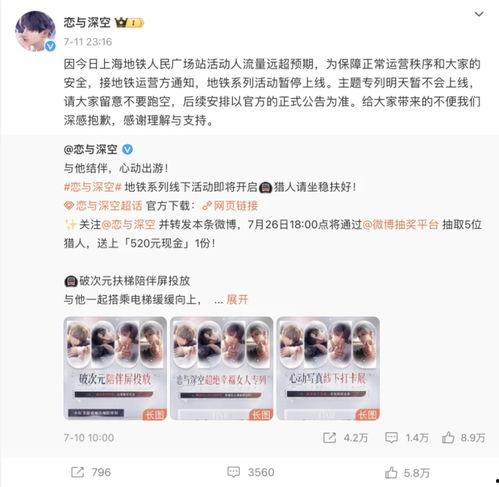Open the #恋与深空# hashtag topic
499x487 pixels.
[x=93, y=187]
